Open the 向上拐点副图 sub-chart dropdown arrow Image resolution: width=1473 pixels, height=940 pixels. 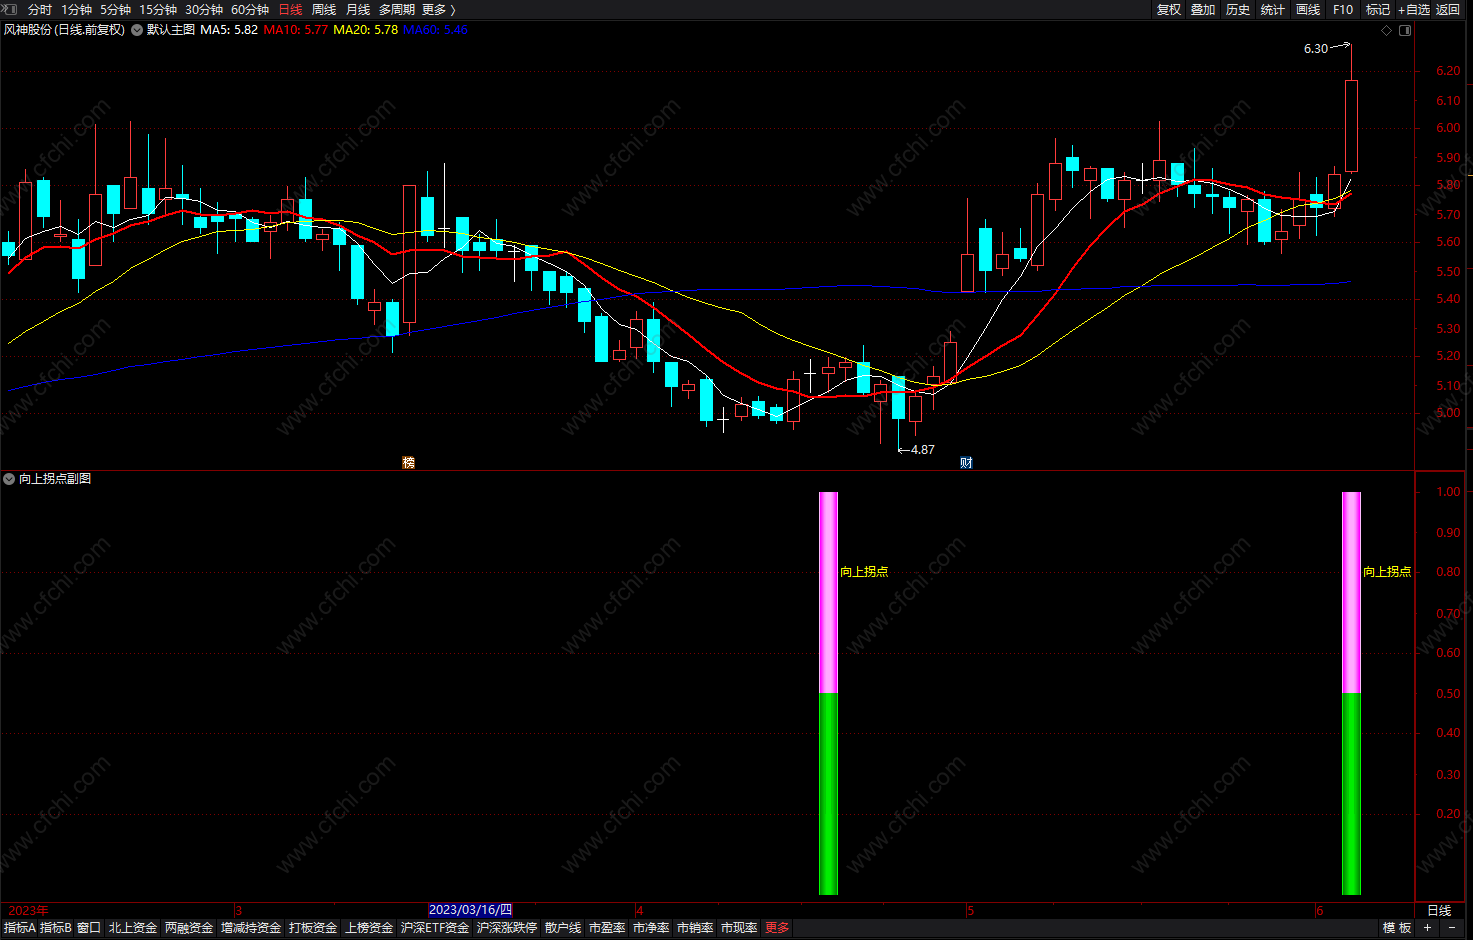(9, 479)
